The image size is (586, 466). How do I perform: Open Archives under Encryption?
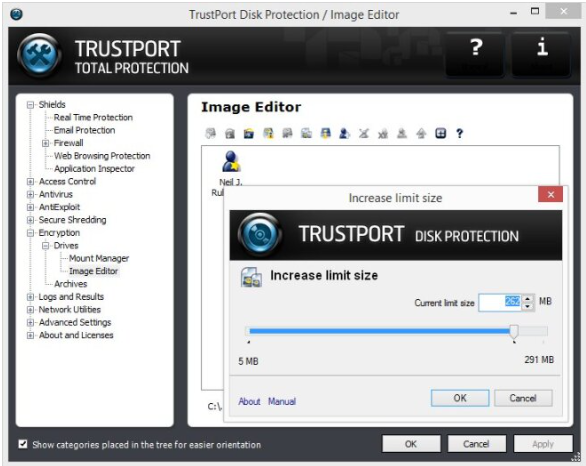pos(70,284)
